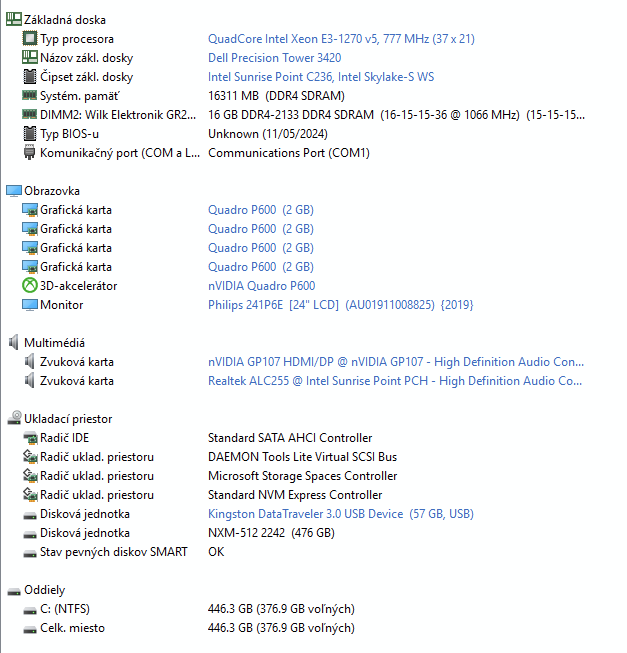The image size is (627, 653).
Task: Open the Dell Precision Tower 3420 link
Action: click(274, 57)
